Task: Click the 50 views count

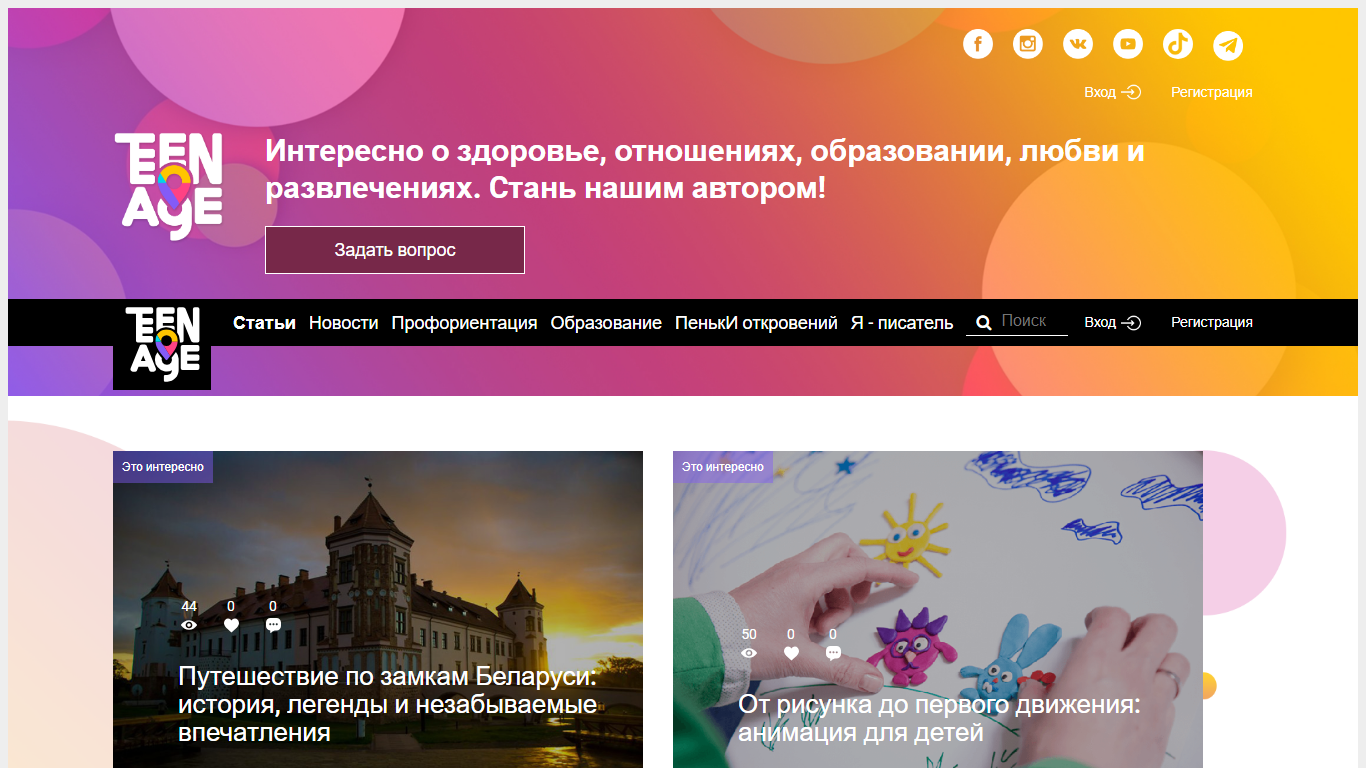Action: (749, 634)
